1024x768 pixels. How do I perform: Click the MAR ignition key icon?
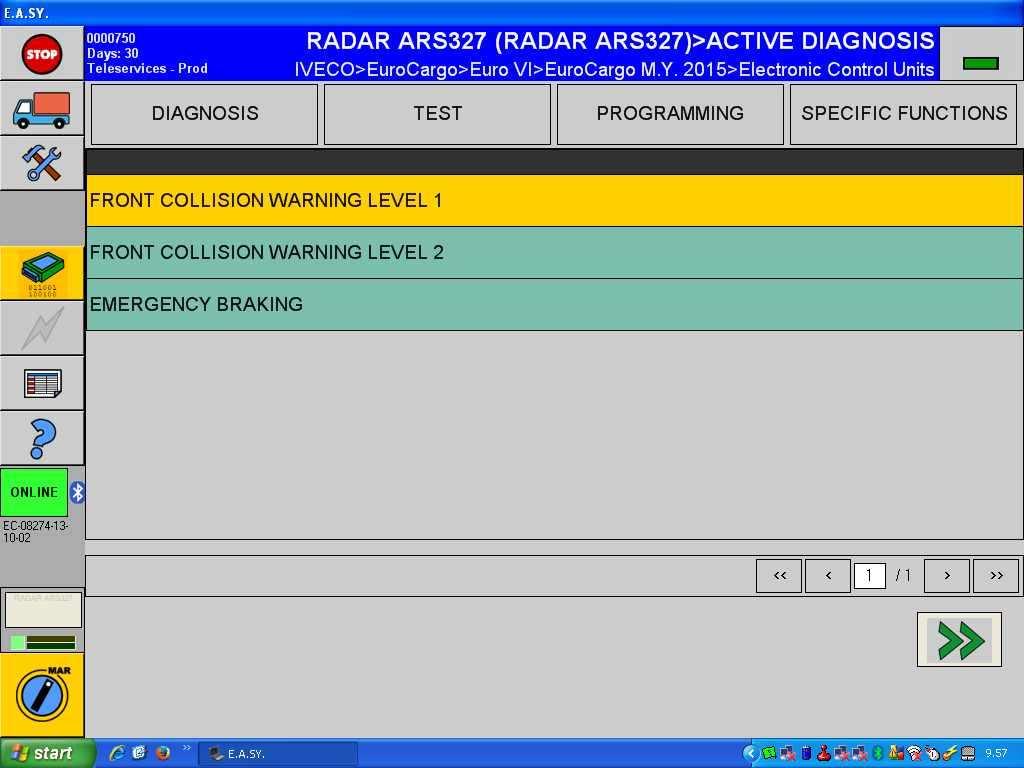click(42, 694)
